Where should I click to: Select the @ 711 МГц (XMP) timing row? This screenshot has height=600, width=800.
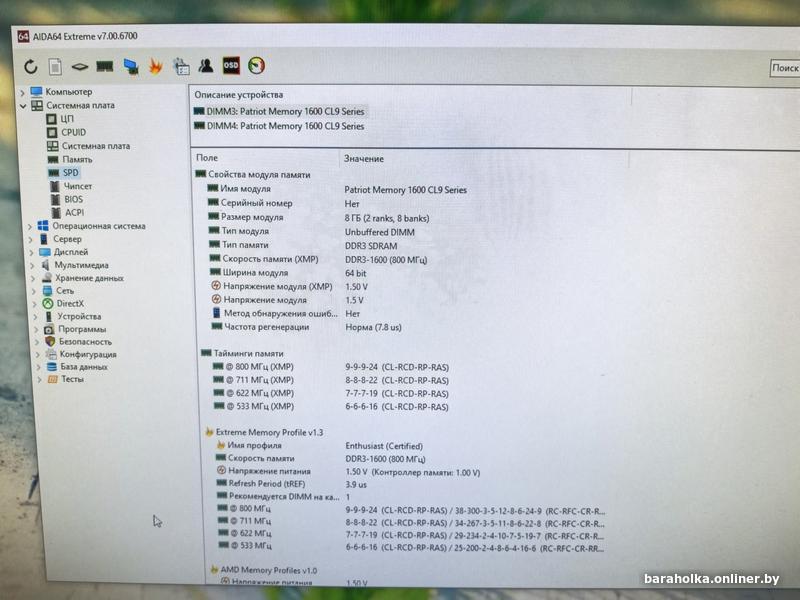(331, 380)
